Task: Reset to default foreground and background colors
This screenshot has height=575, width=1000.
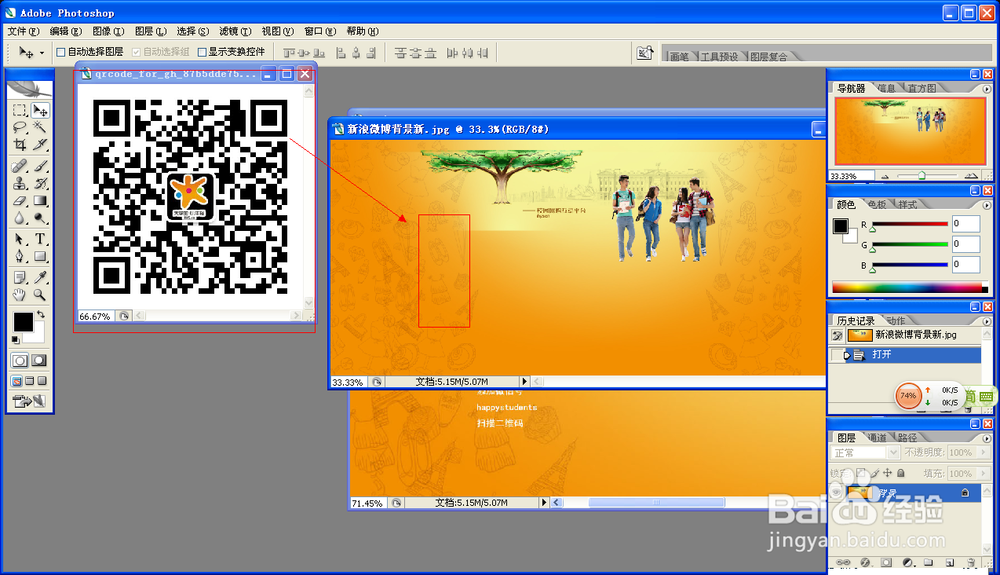Action: 15,340
